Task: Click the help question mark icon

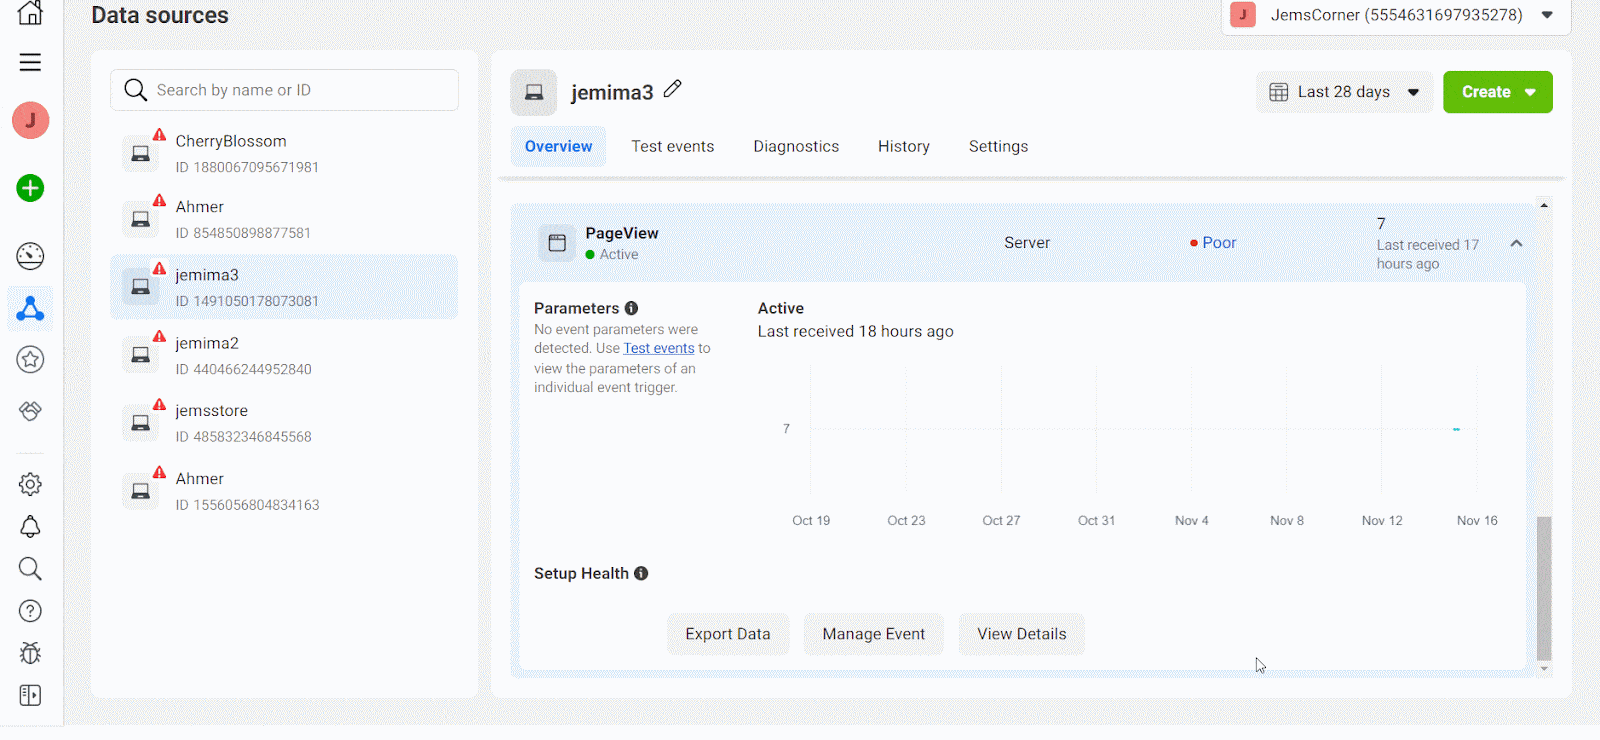Action: [x=30, y=611]
